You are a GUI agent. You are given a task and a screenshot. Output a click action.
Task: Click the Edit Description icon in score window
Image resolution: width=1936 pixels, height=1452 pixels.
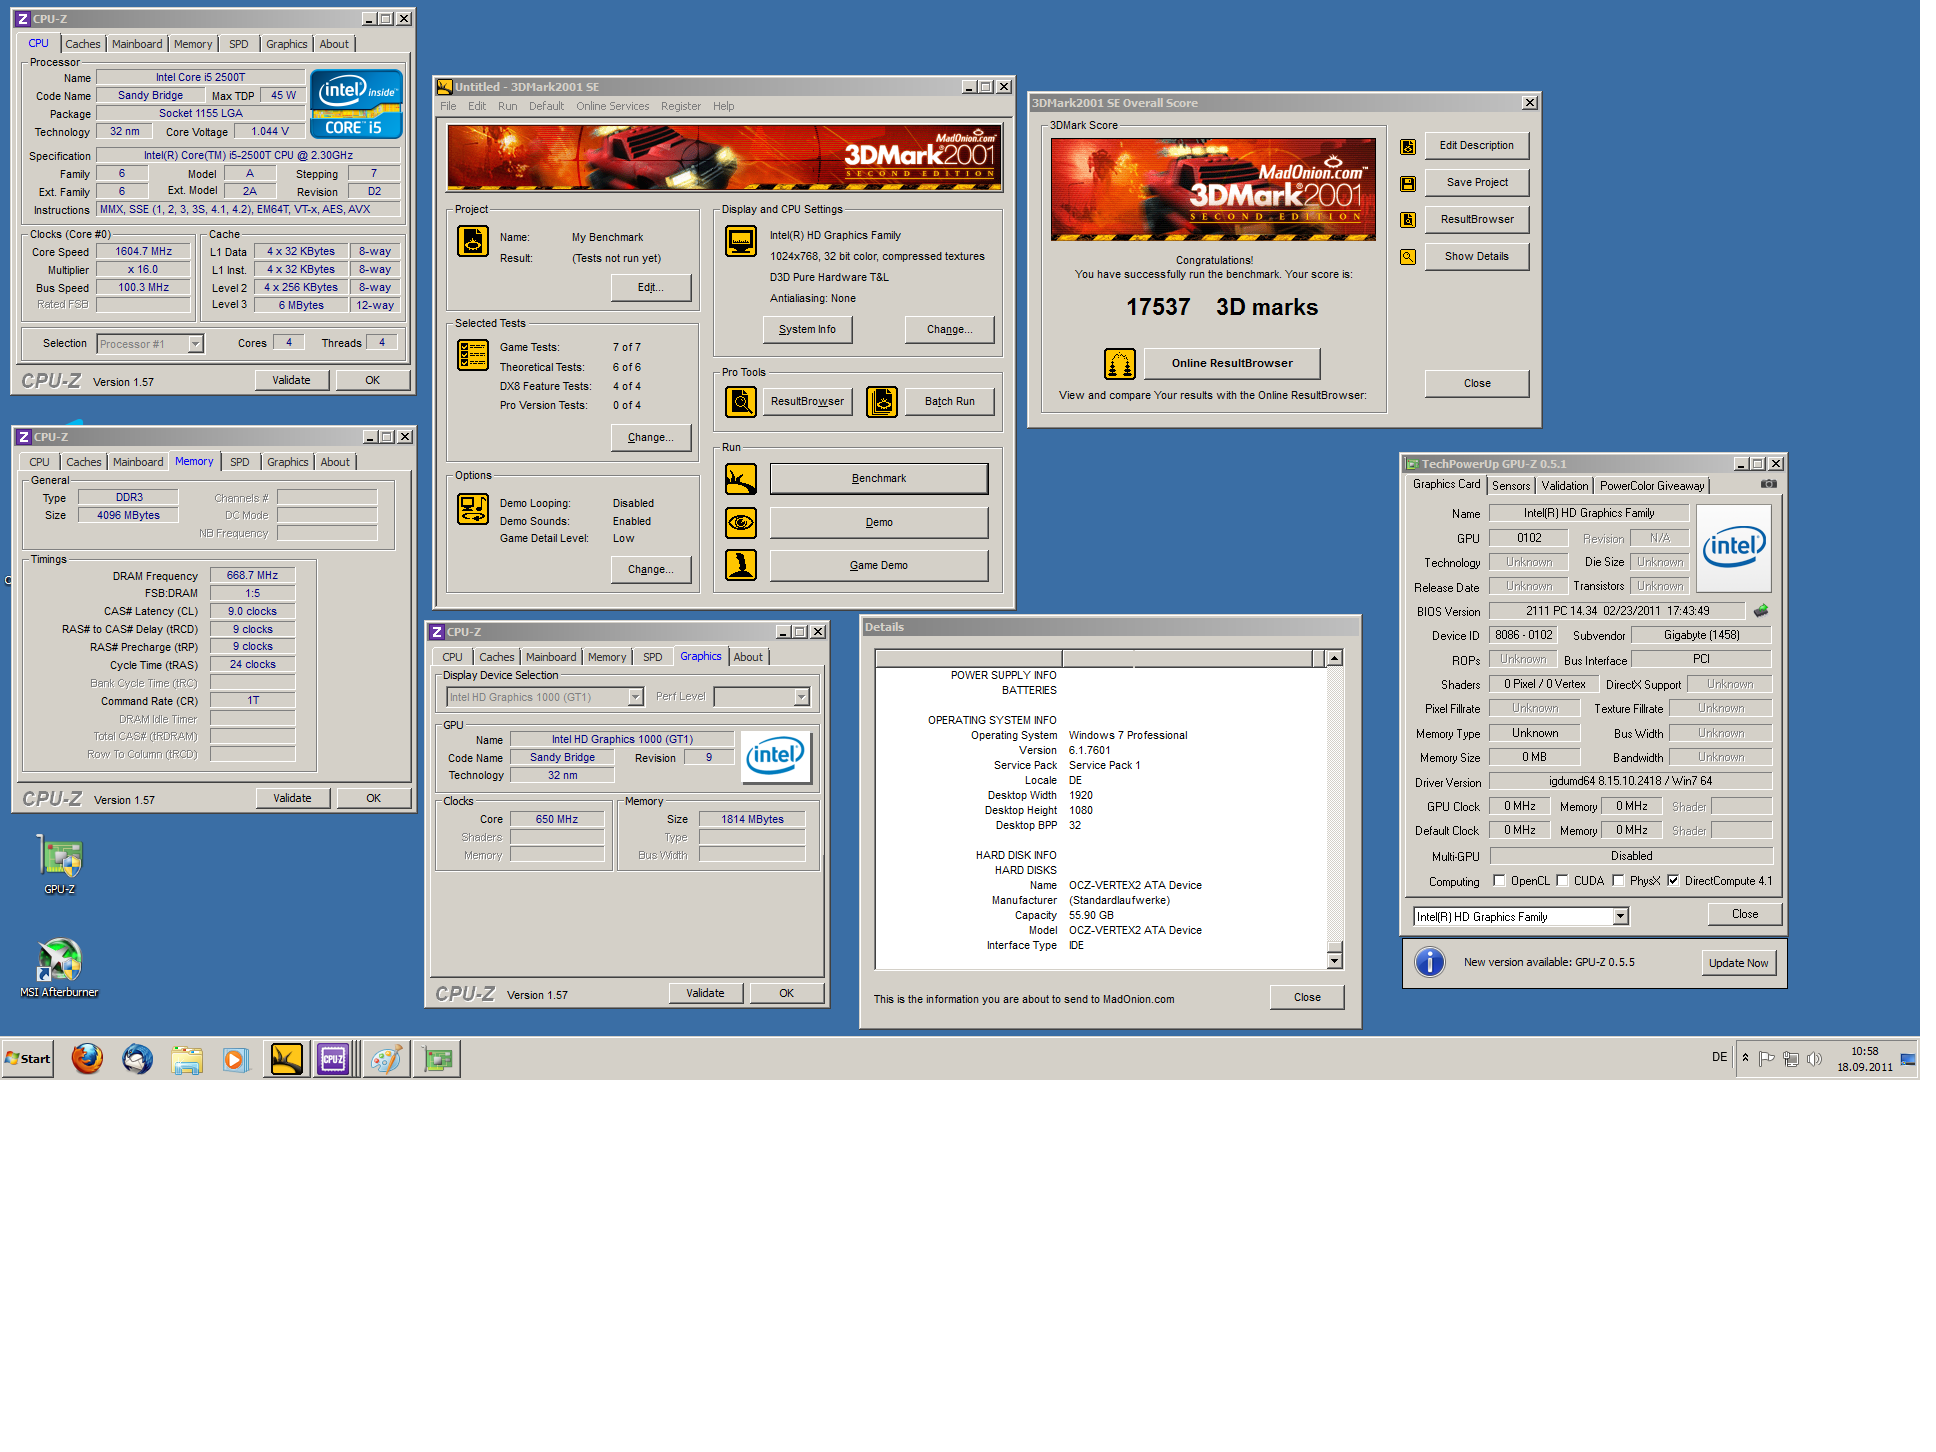tap(1407, 147)
